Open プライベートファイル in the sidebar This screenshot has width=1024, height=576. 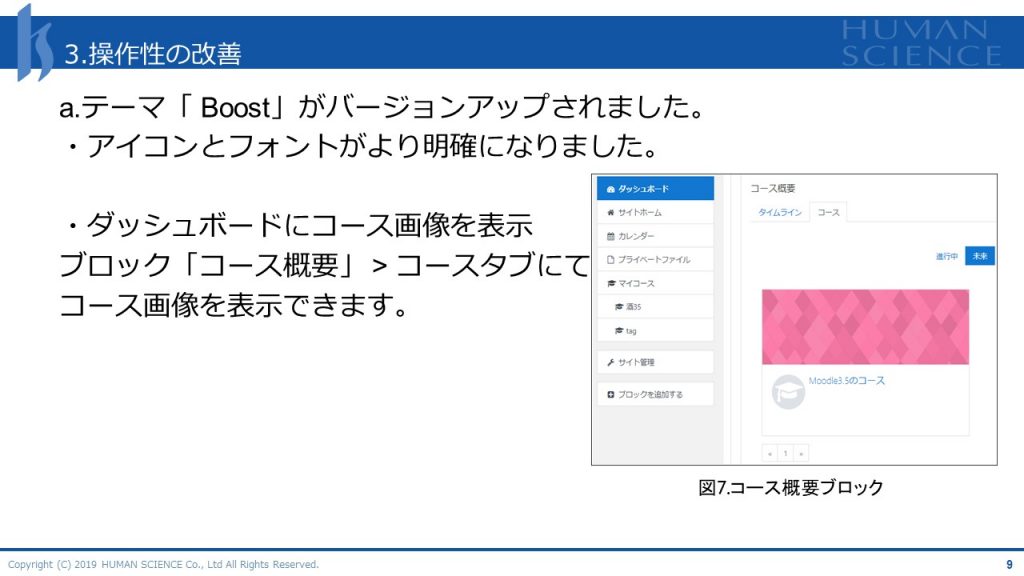(655, 259)
